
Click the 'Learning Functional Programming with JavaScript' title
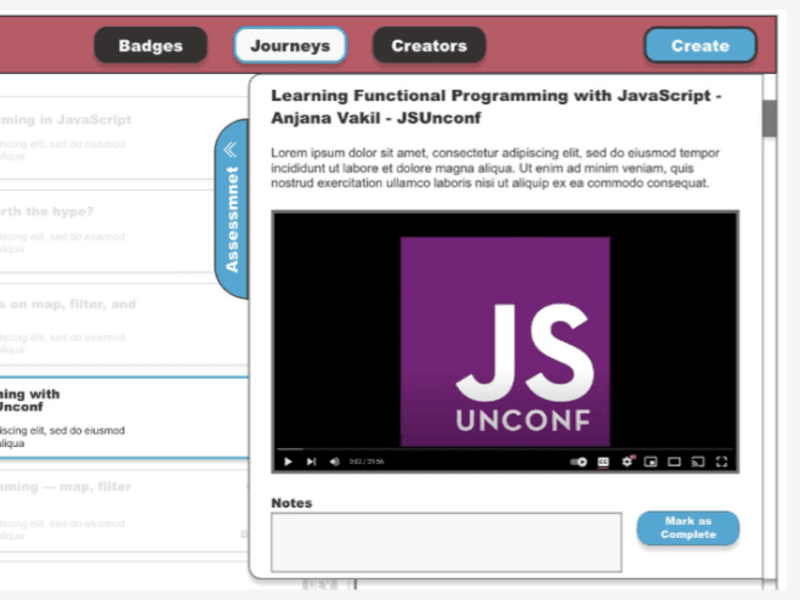click(x=496, y=107)
